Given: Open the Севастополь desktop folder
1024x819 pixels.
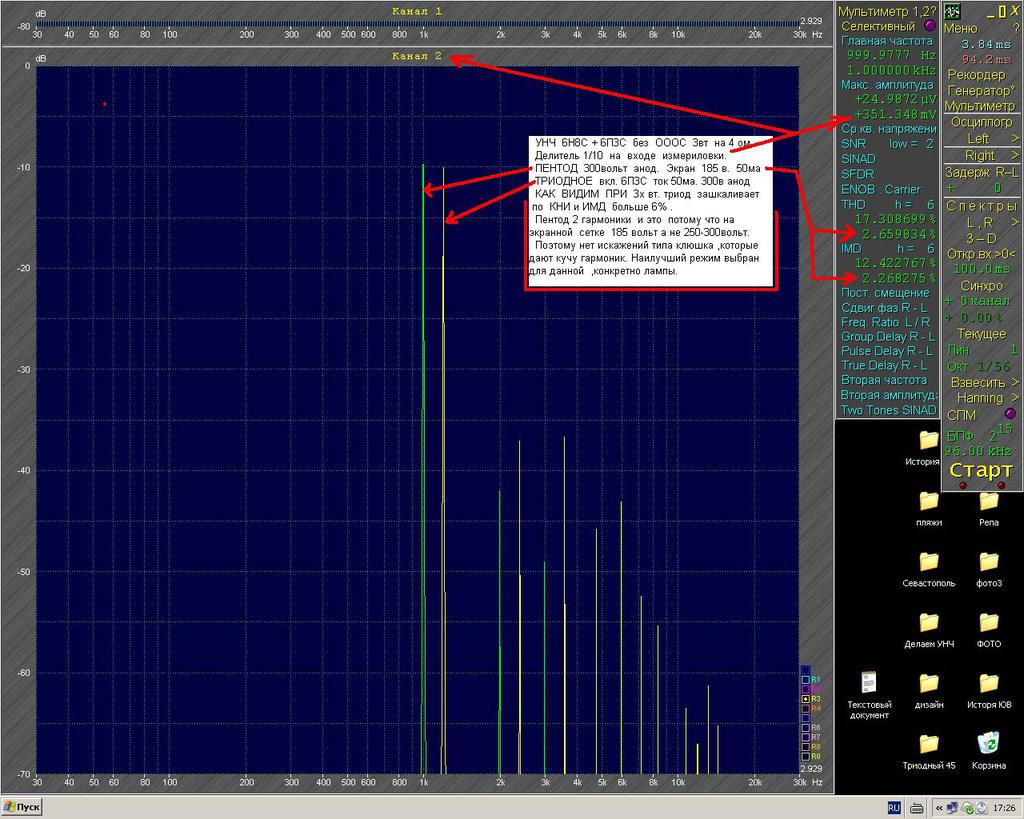Looking at the screenshot, I should tap(929, 568).
